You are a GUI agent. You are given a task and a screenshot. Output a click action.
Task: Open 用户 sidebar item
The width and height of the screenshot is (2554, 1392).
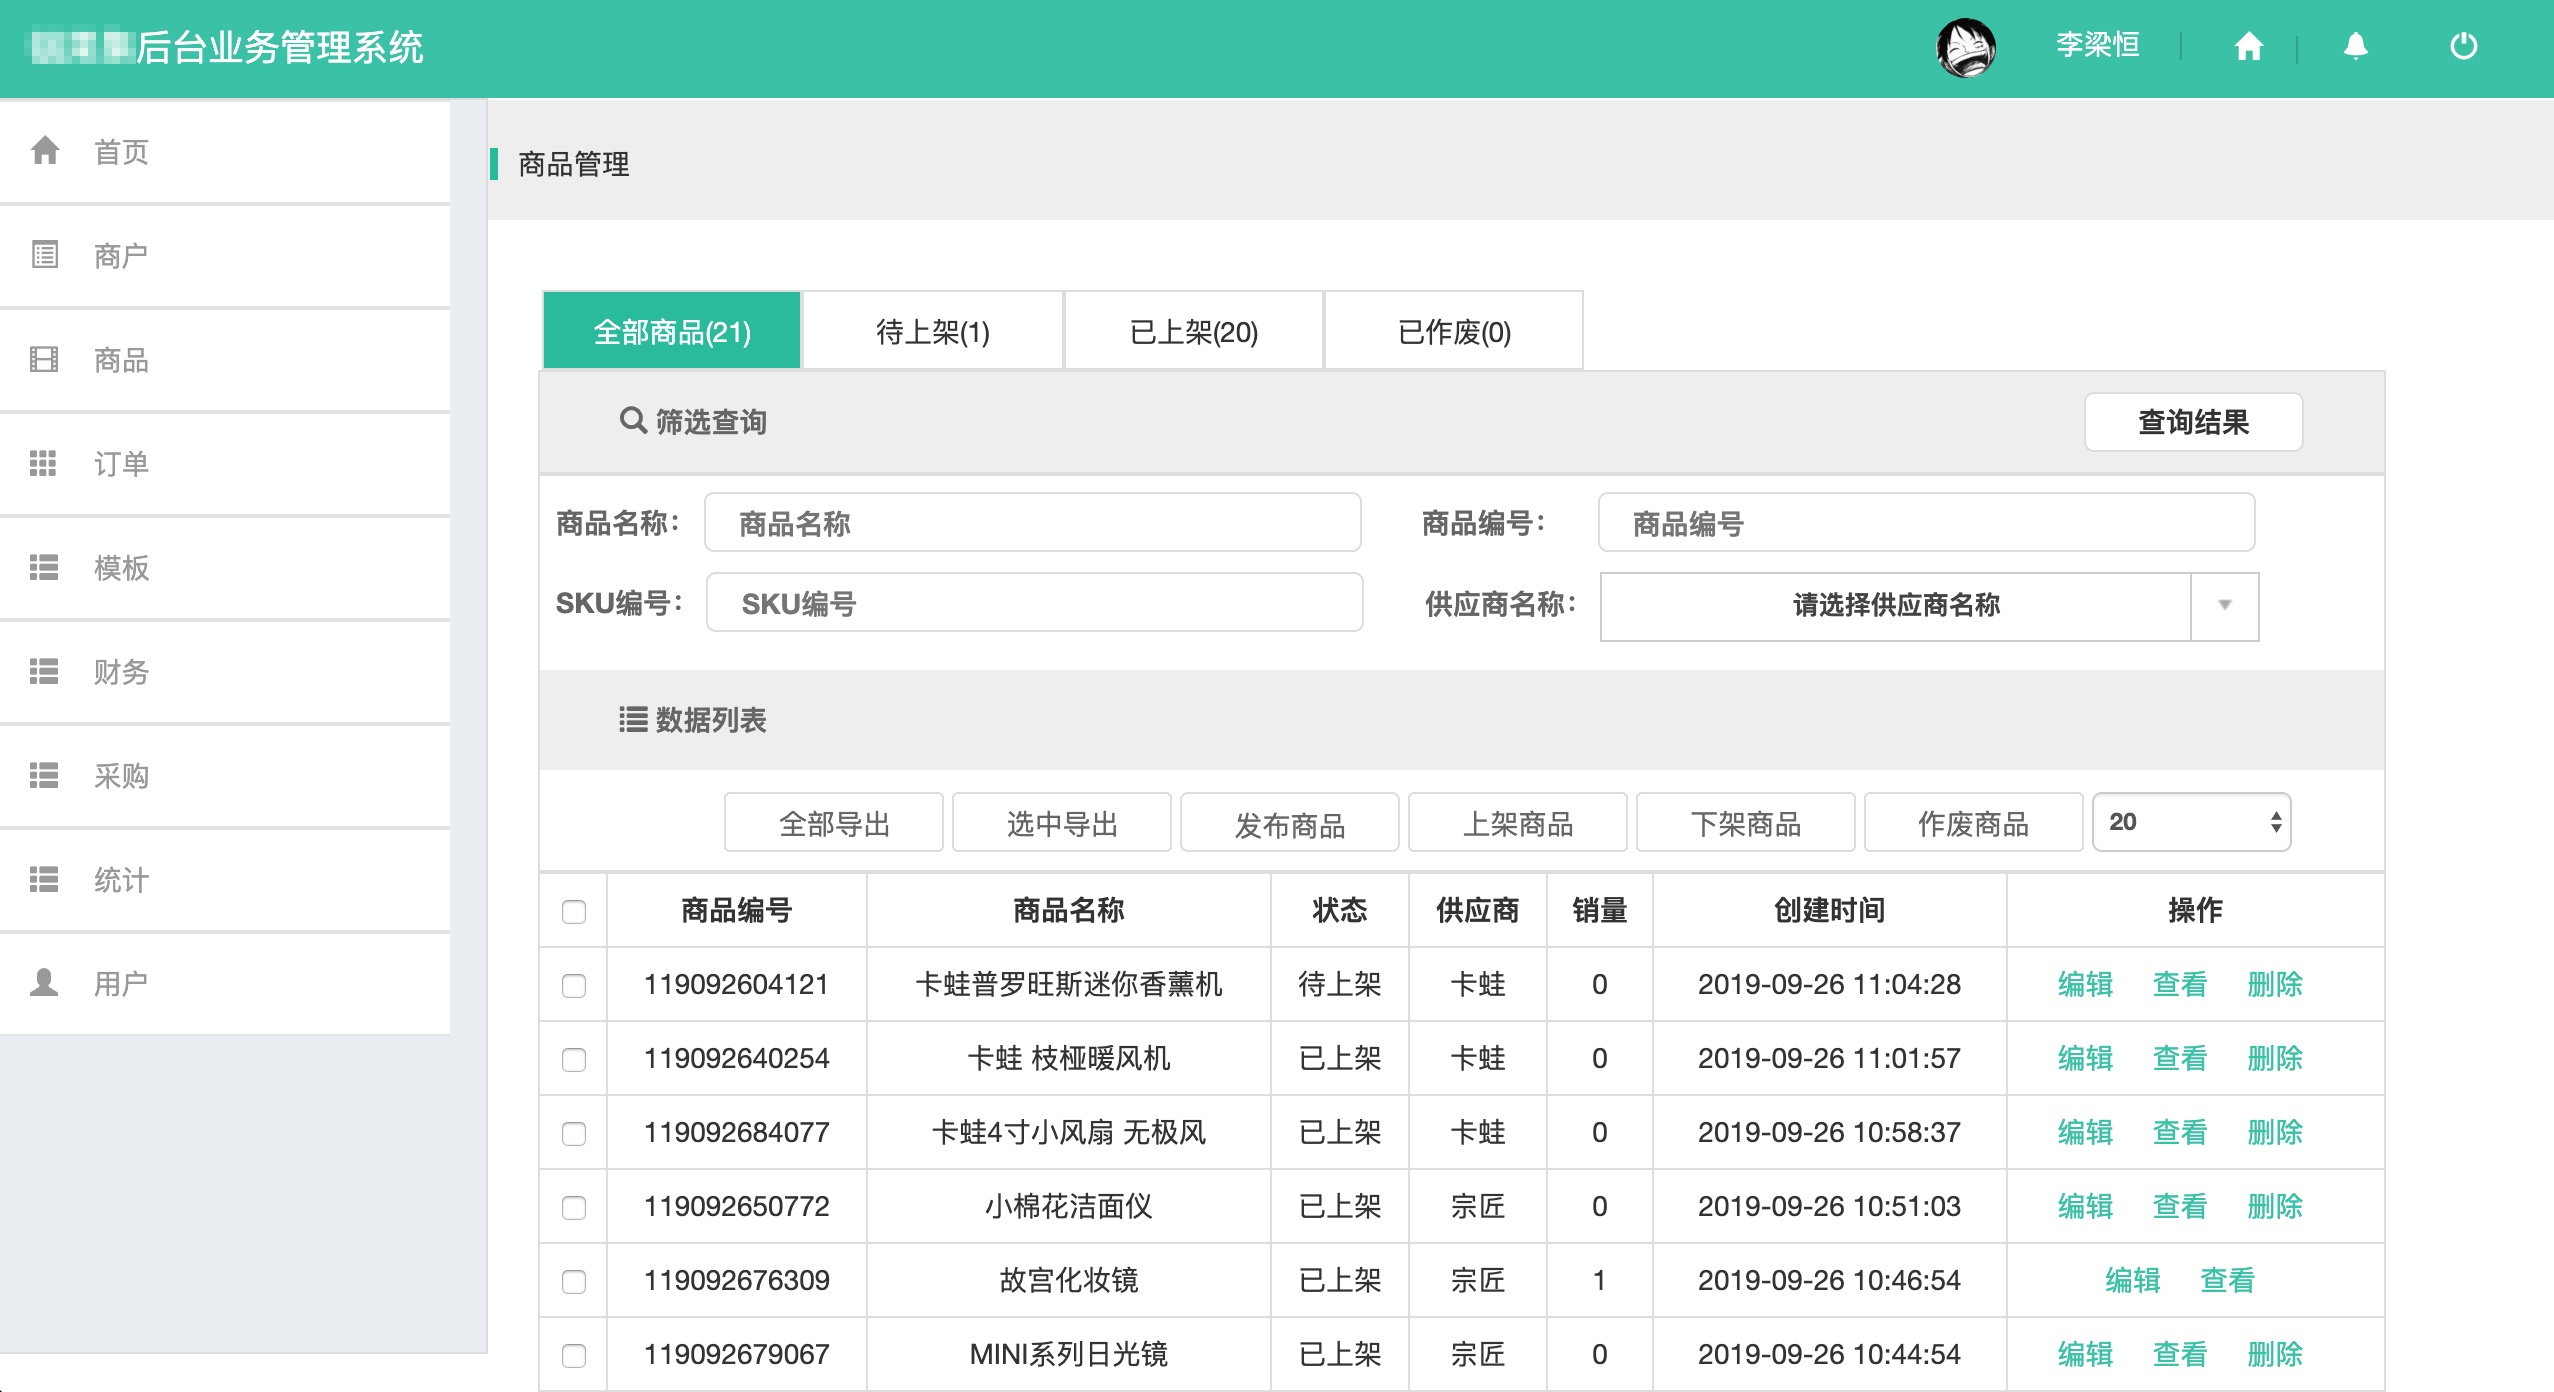coord(225,984)
